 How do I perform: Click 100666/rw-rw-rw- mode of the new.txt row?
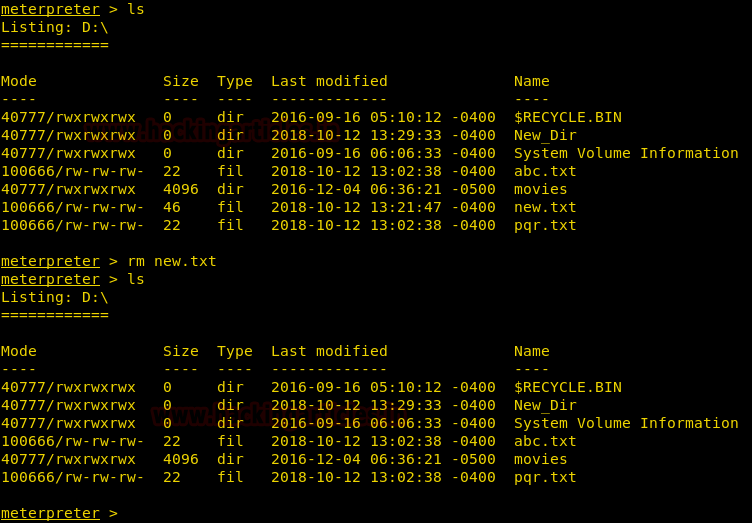(72, 207)
